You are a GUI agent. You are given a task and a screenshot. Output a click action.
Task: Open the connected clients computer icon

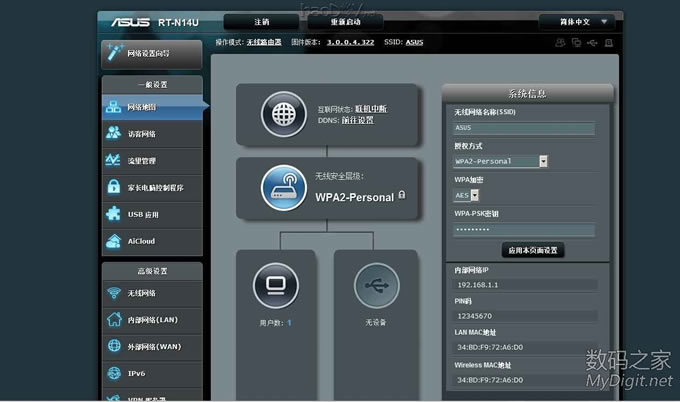[x=274, y=287]
